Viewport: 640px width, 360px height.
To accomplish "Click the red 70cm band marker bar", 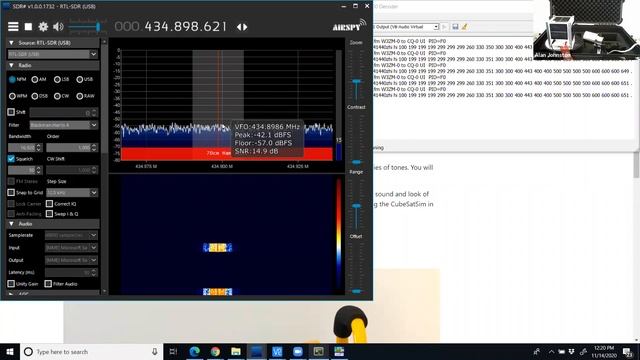I will 227,153.
